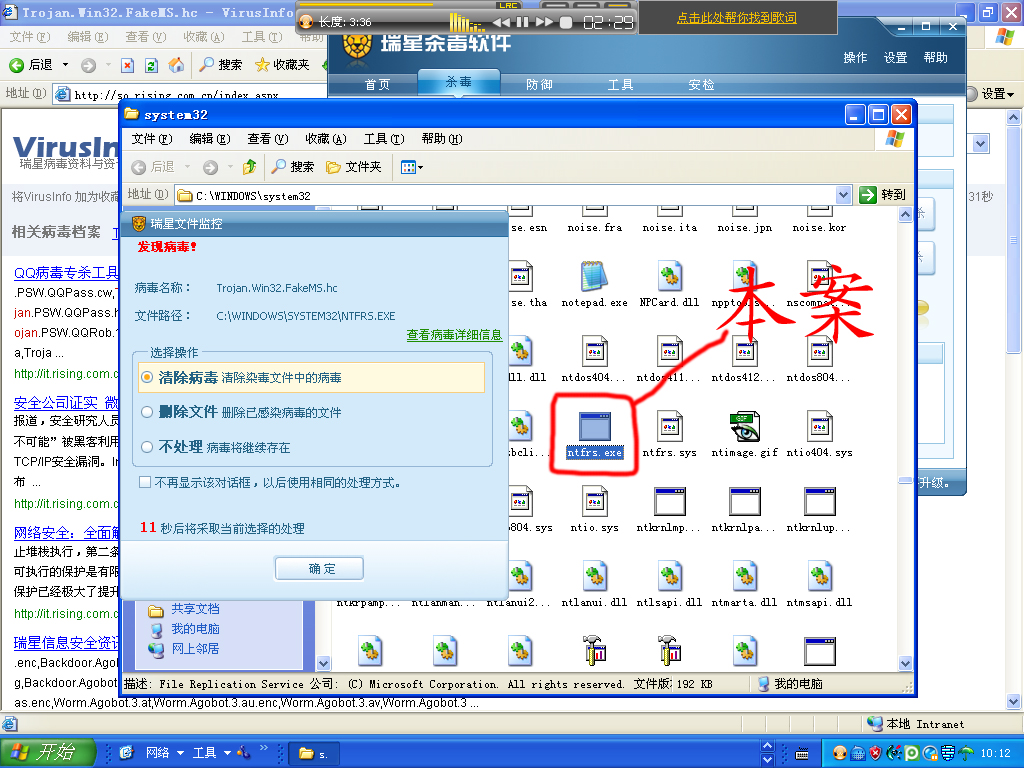Select the NPCard.dll file icon
Viewport: 1024px width, 768px height.
pos(669,276)
